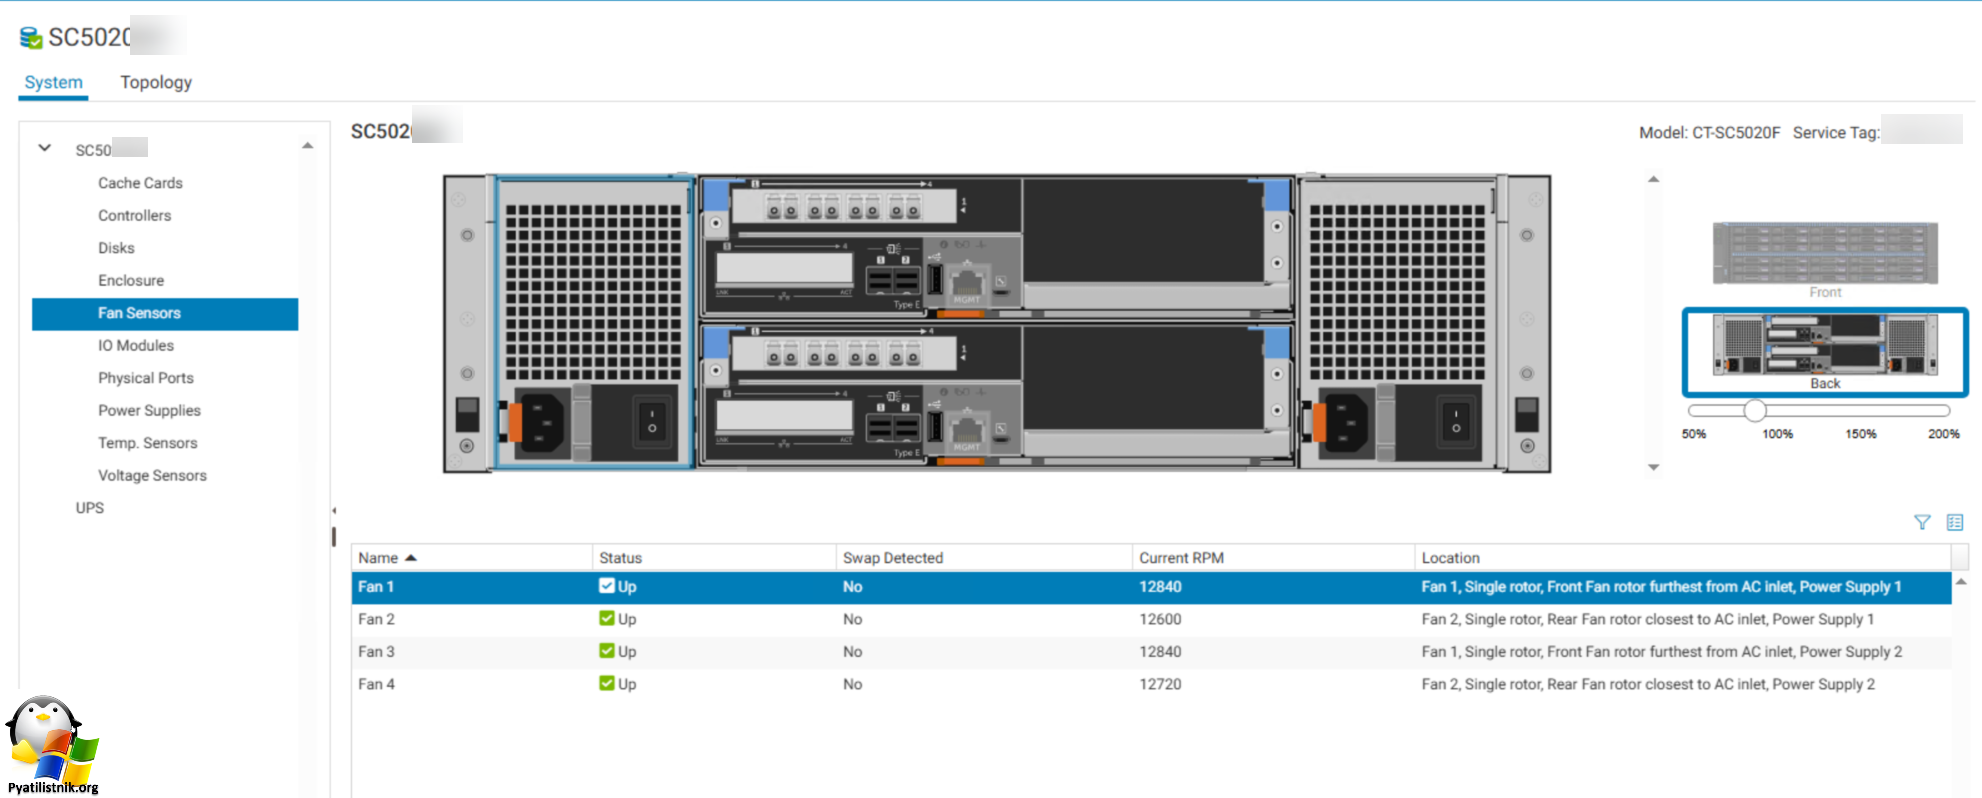
Task: Click the top controller module in chassis image
Action: point(996,248)
